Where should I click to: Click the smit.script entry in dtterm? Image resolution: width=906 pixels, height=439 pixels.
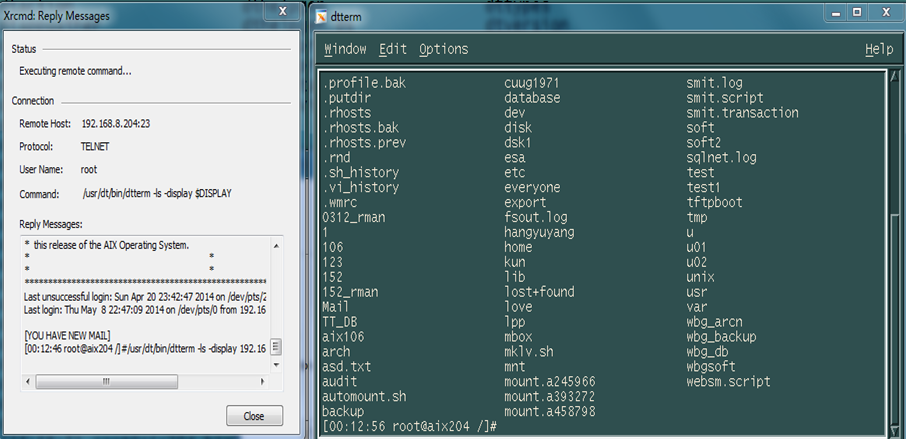725,98
